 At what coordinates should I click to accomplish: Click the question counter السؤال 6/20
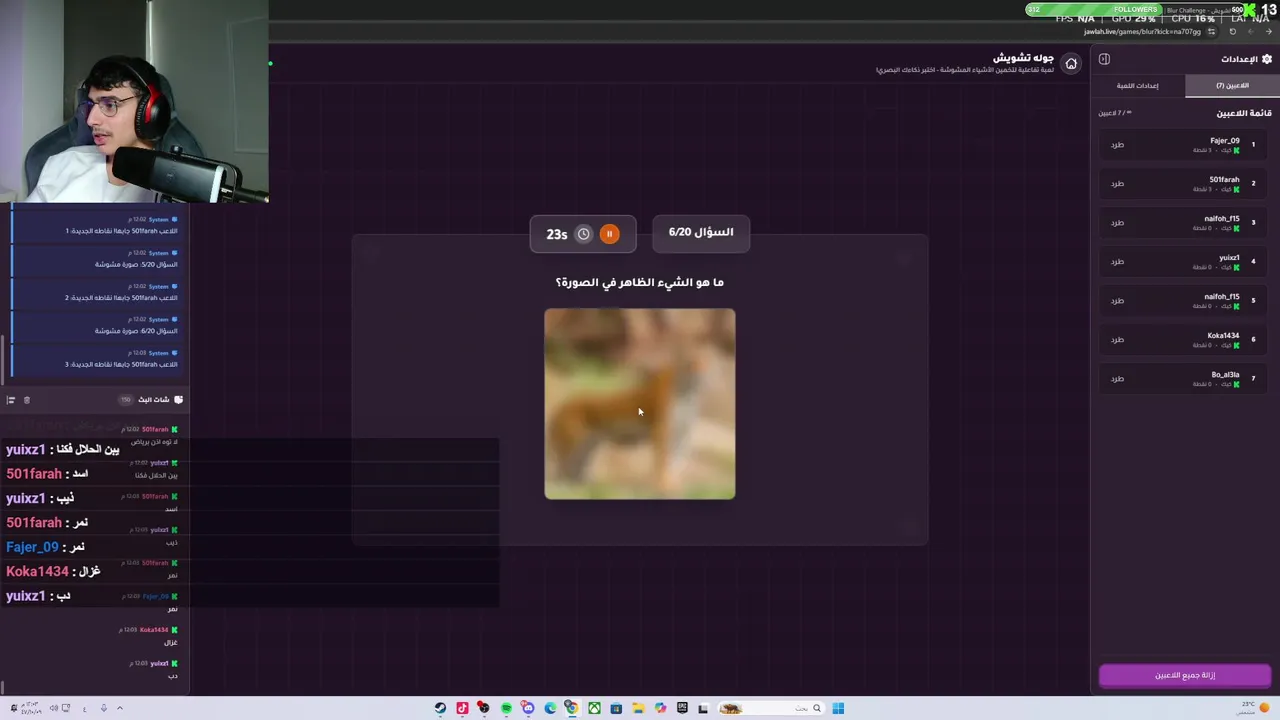coord(701,232)
